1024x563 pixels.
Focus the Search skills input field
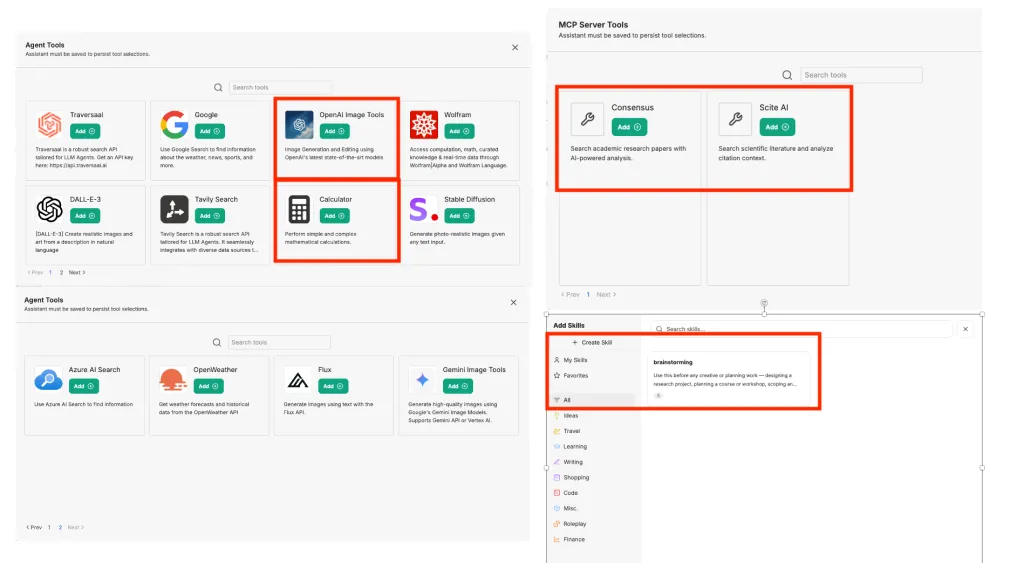801,329
